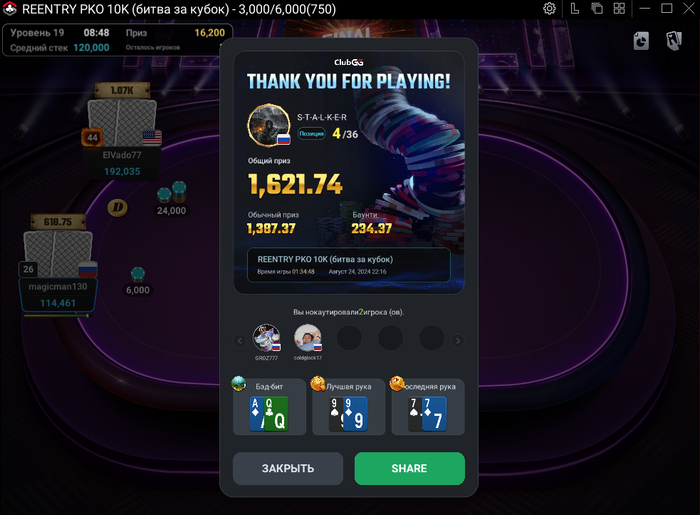The image size is (700, 515).
Task: Click the ClubGG logo
Action: (349, 62)
